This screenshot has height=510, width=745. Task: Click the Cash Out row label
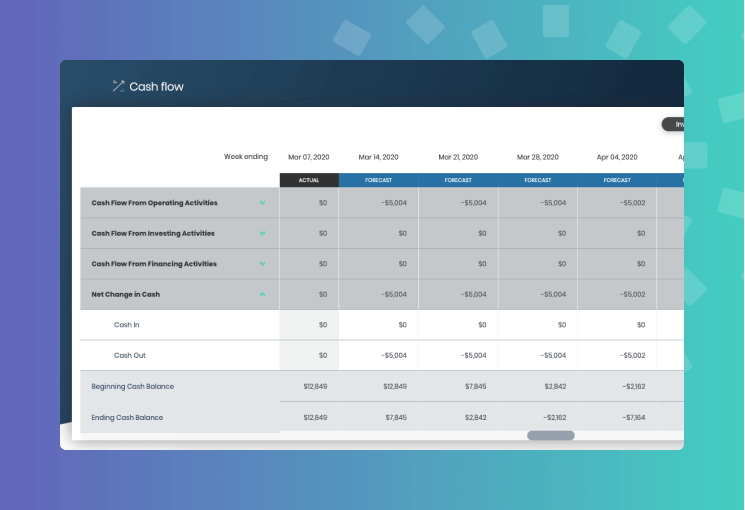click(130, 356)
